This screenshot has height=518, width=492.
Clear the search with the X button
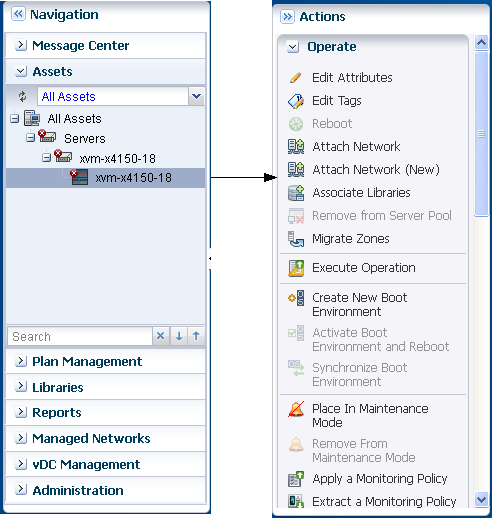161,336
